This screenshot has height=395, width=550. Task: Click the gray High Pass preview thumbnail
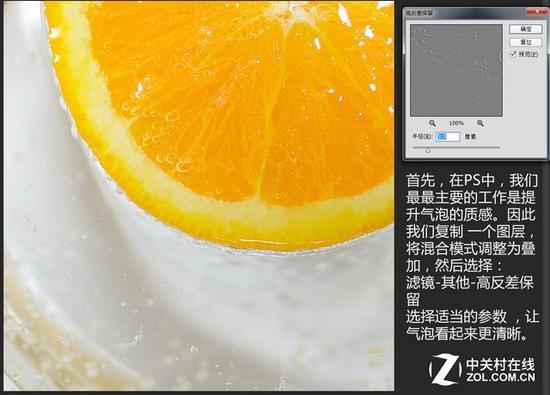[456, 70]
